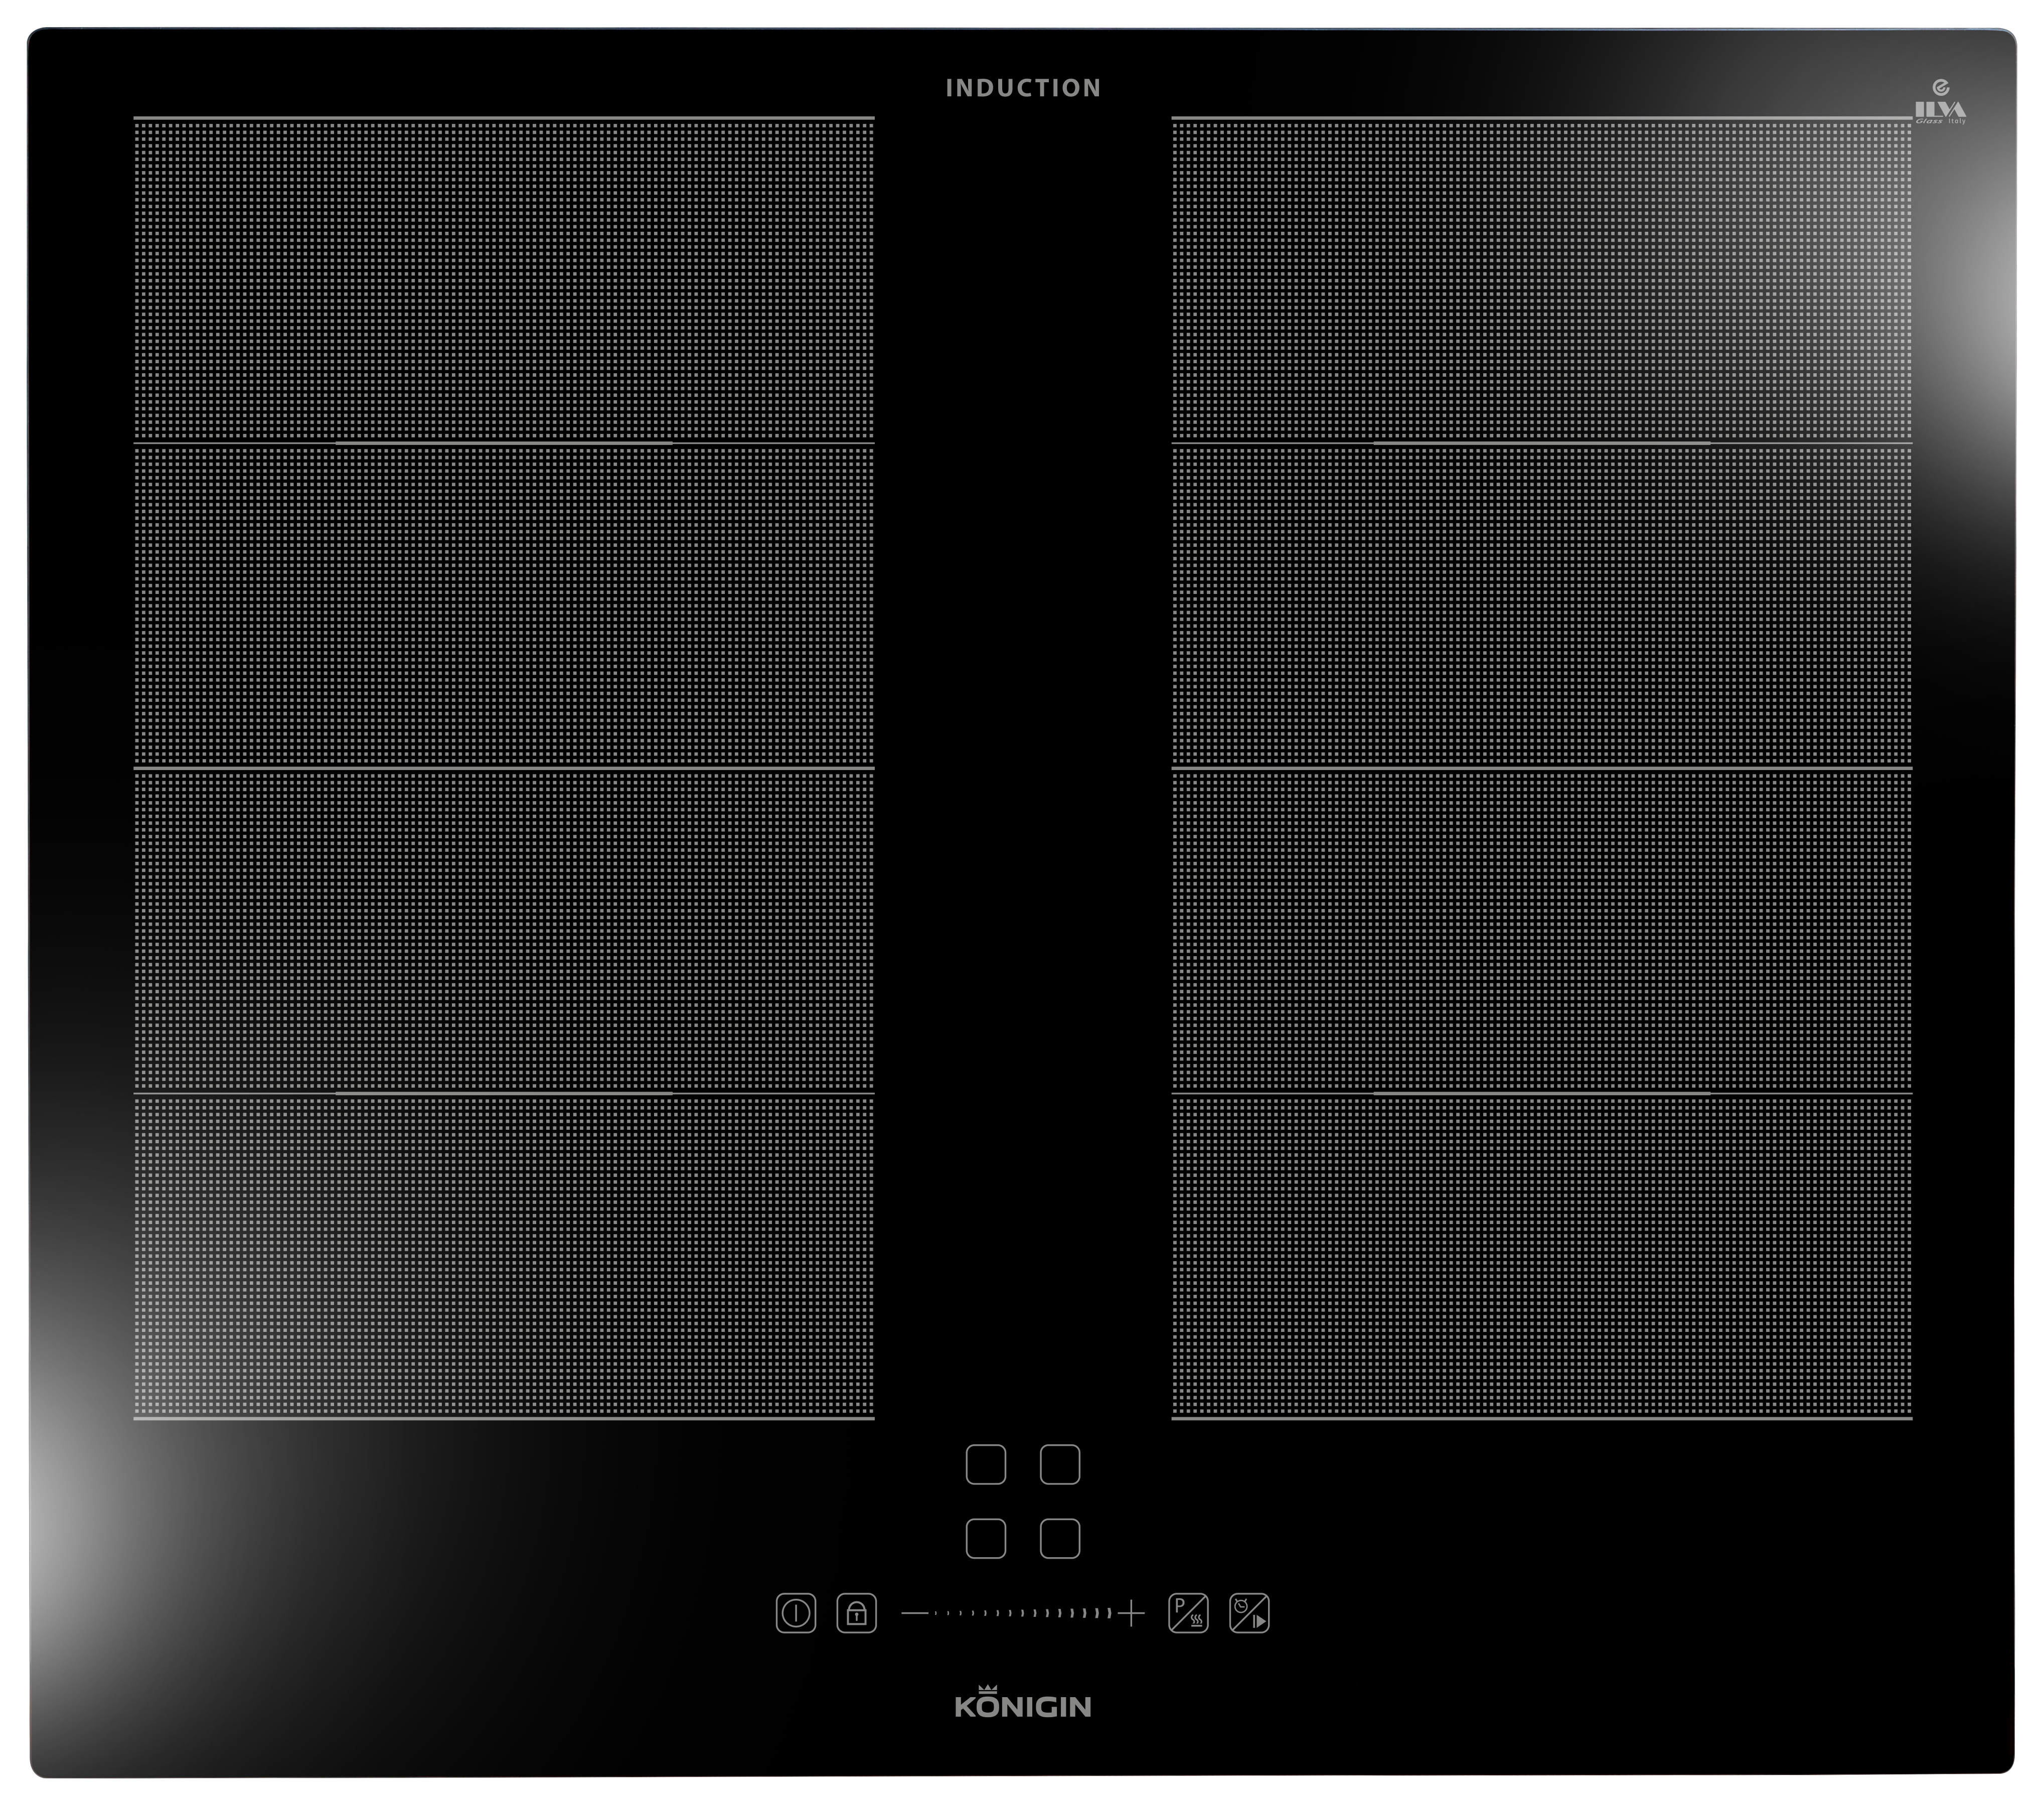
Task: Select the bottom-left zone selector square
Action: click(985, 1539)
